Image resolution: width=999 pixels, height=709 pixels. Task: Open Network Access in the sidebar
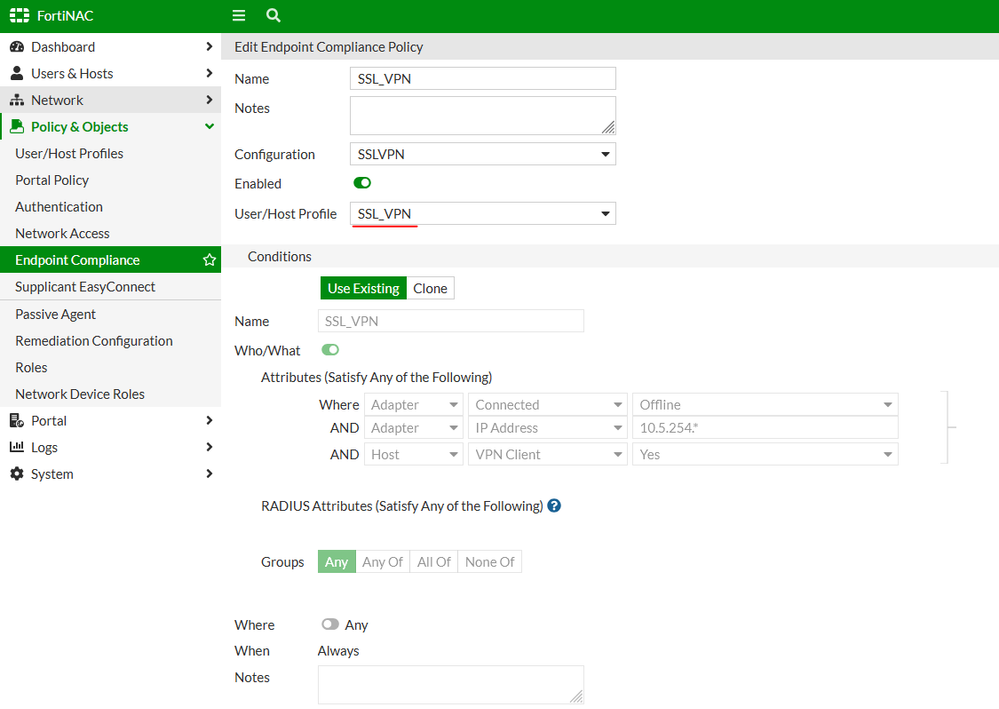coord(62,233)
